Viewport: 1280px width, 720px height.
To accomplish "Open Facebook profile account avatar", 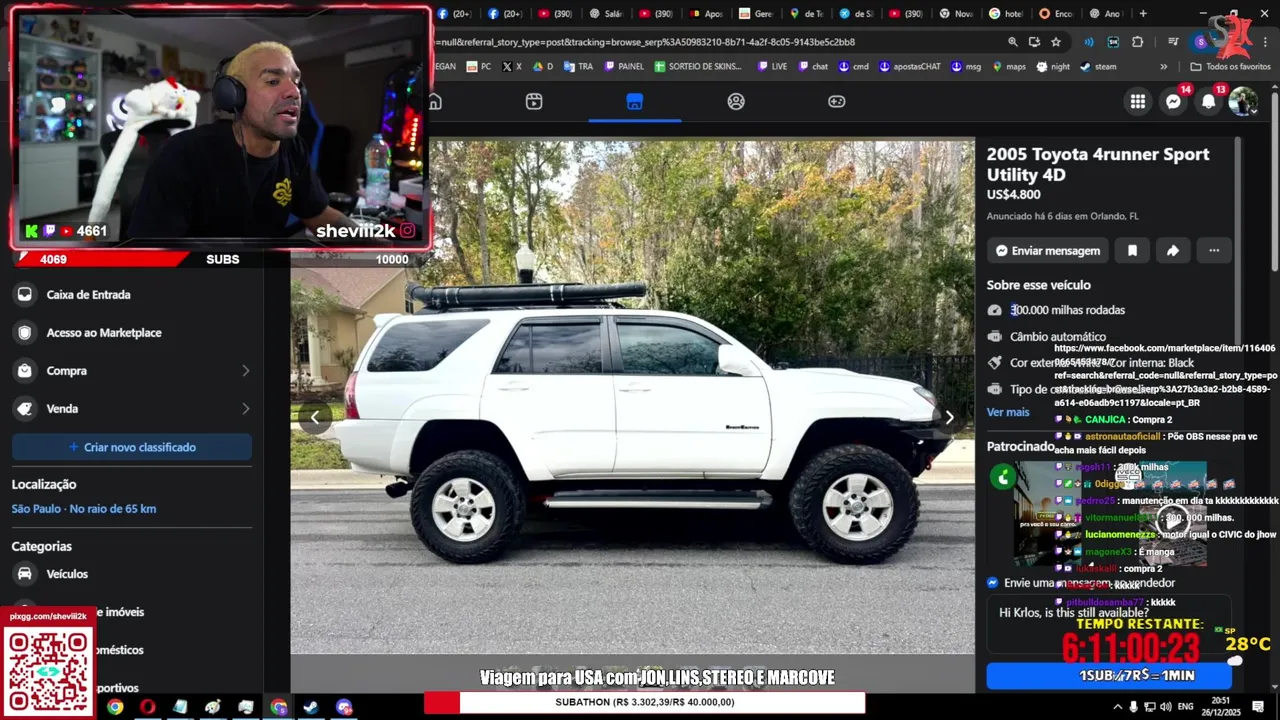I will point(1243,101).
